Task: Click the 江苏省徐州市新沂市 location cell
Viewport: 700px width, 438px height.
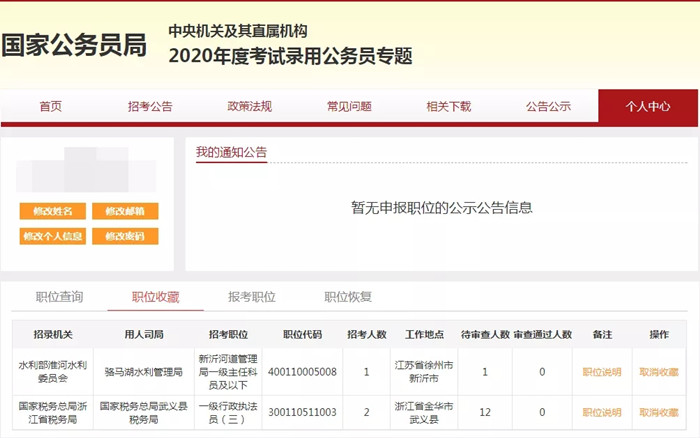Action: point(424,372)
